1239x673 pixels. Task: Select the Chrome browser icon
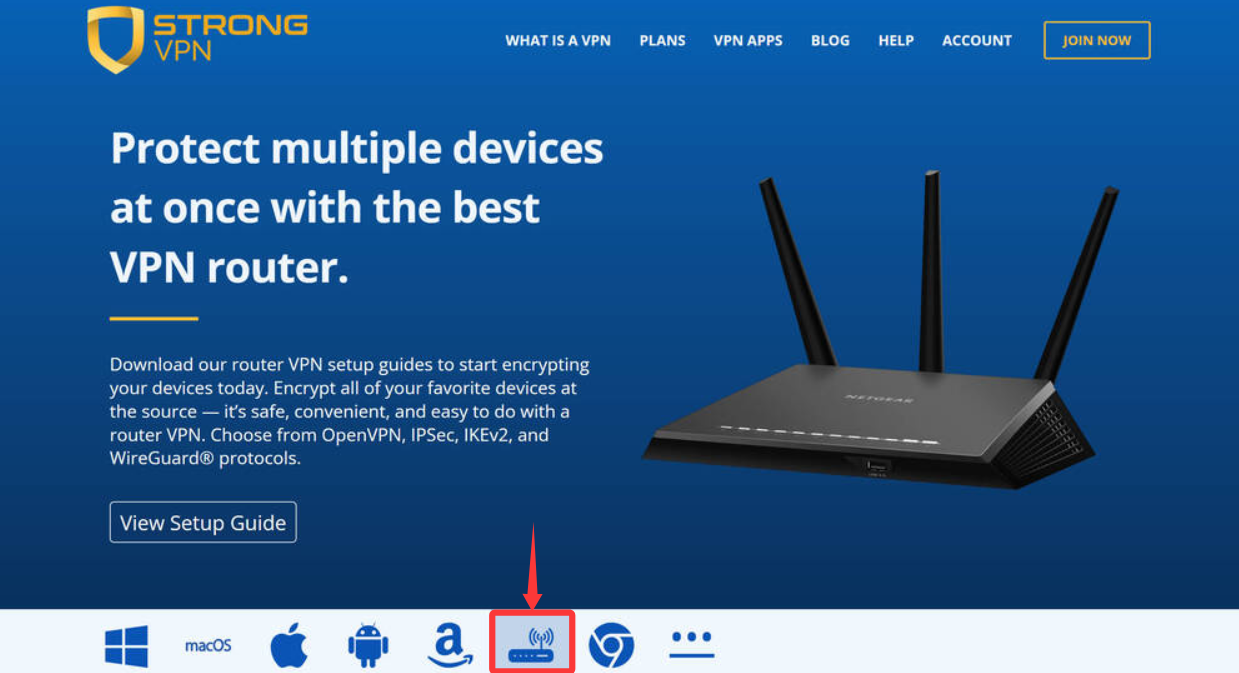pos(611,645)
